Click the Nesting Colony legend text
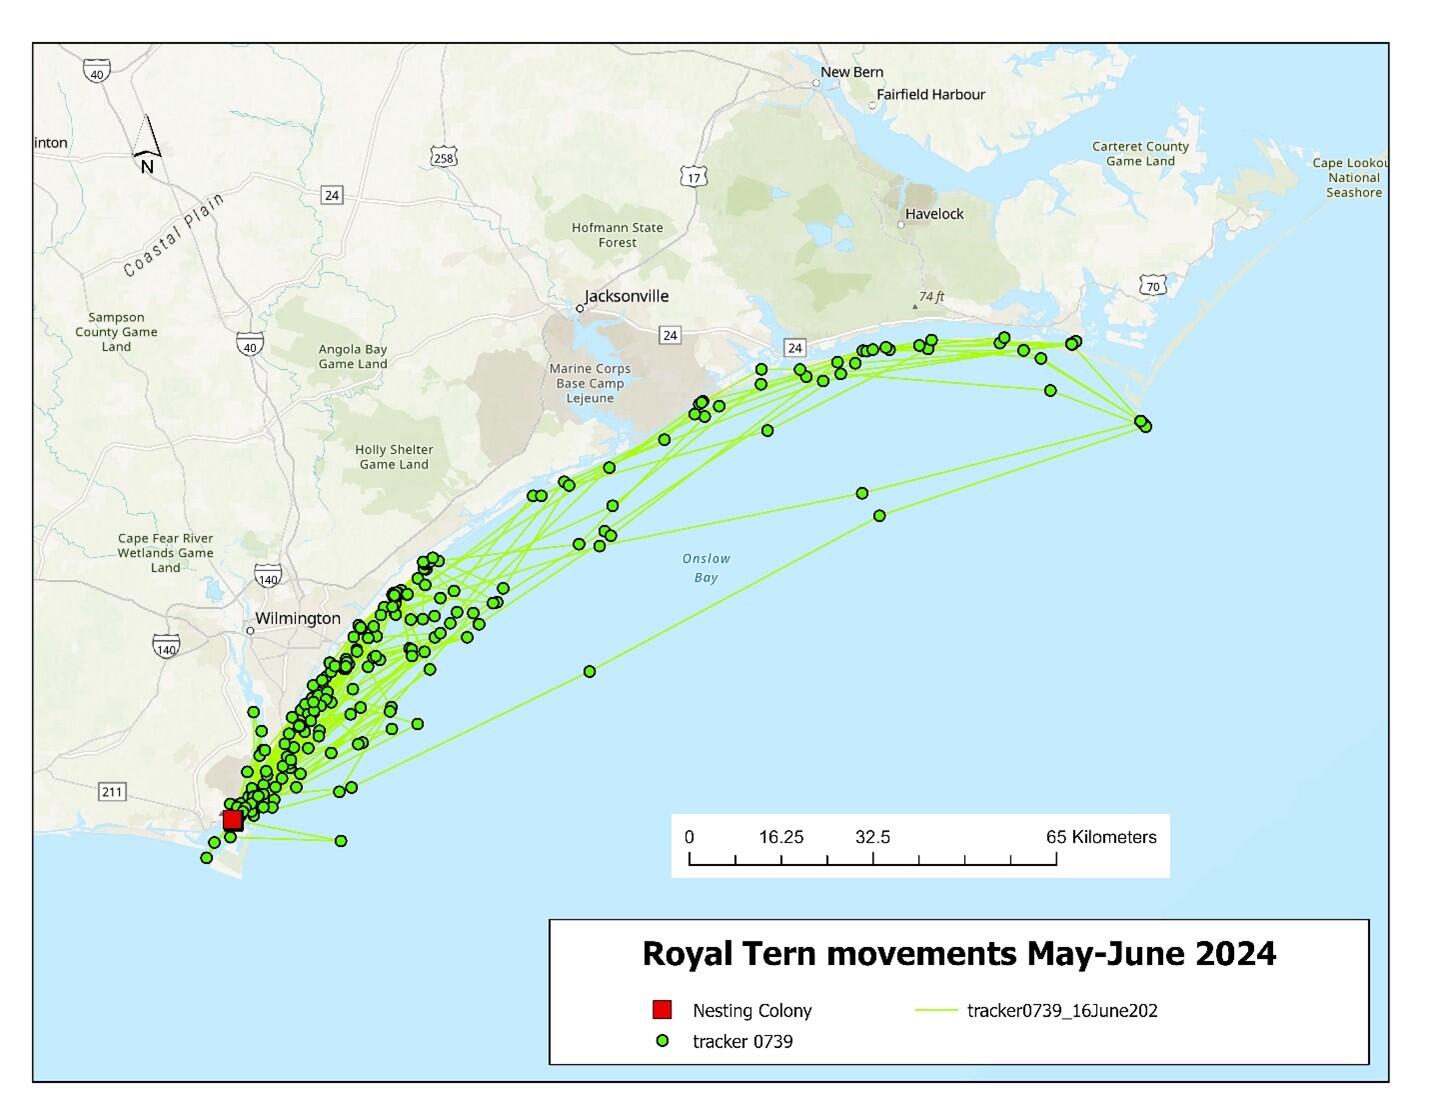The image size is (1430, 1105). click(x=752, y=1010)
